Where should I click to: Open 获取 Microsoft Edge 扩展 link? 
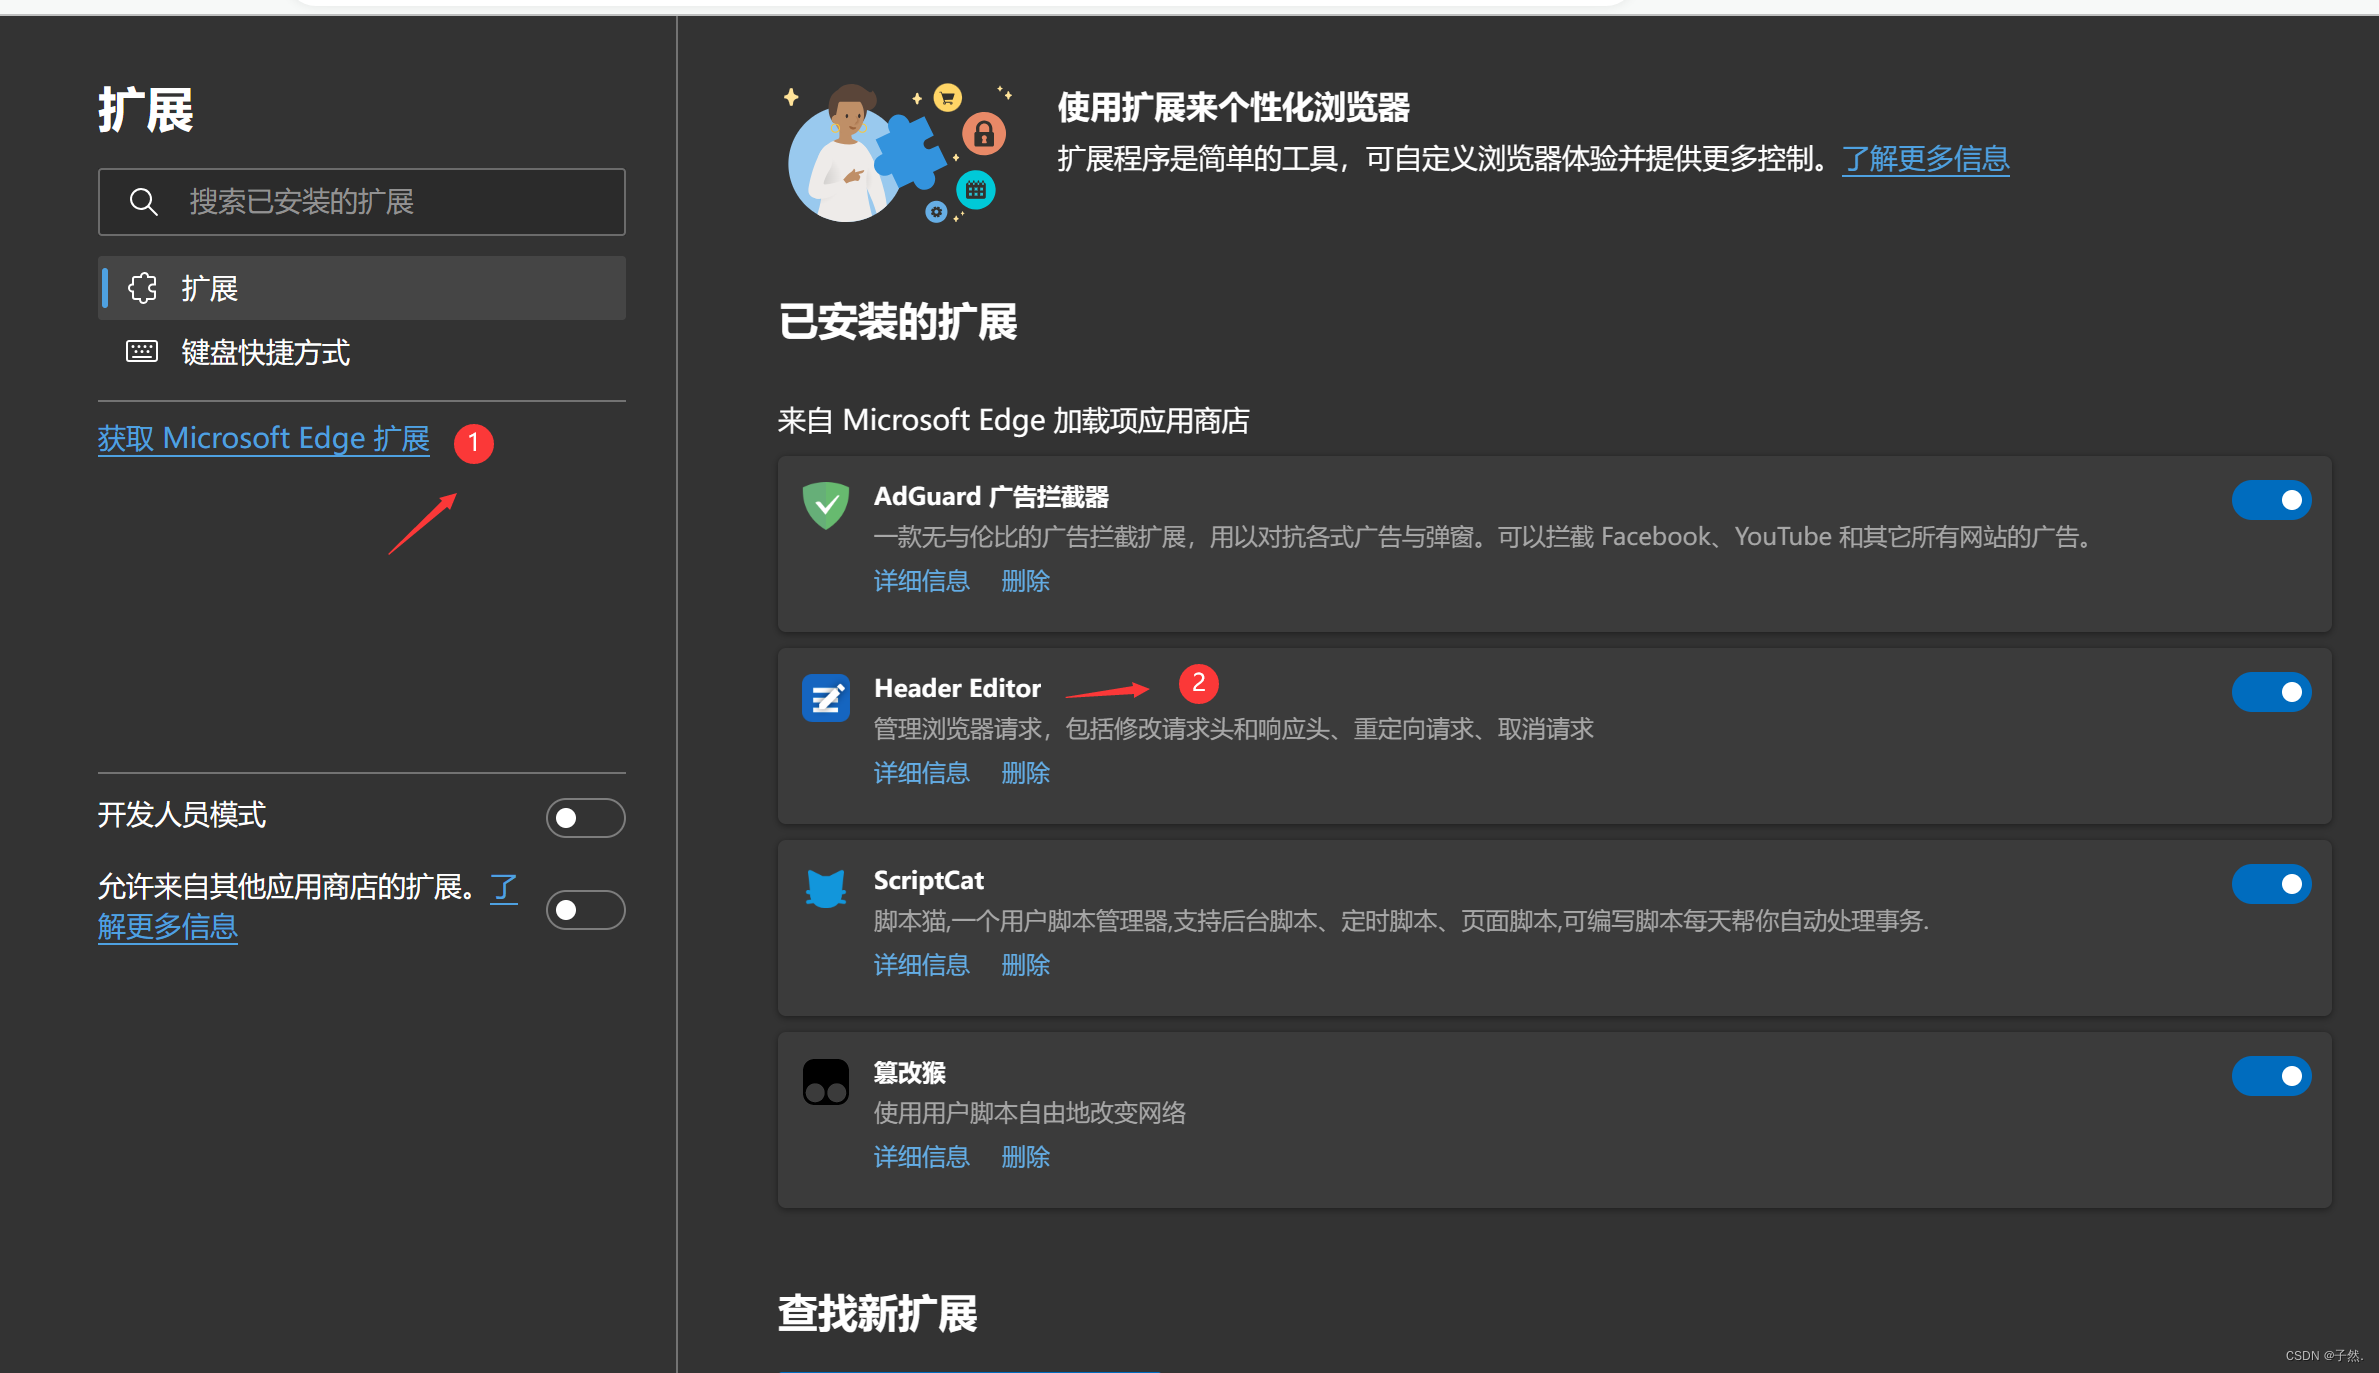pyautogui.click(x=264, y=438)
